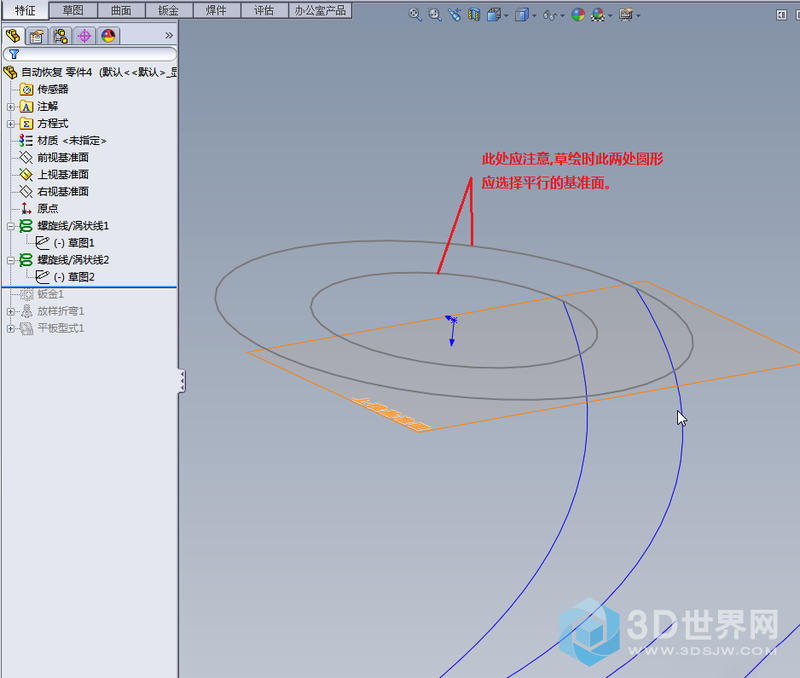The height and width of the screenshot is (678, 800).
Task: Select 草图2 under 螺旋线/涡状线2
Action: pyautogui.click(x=73, y=277)
